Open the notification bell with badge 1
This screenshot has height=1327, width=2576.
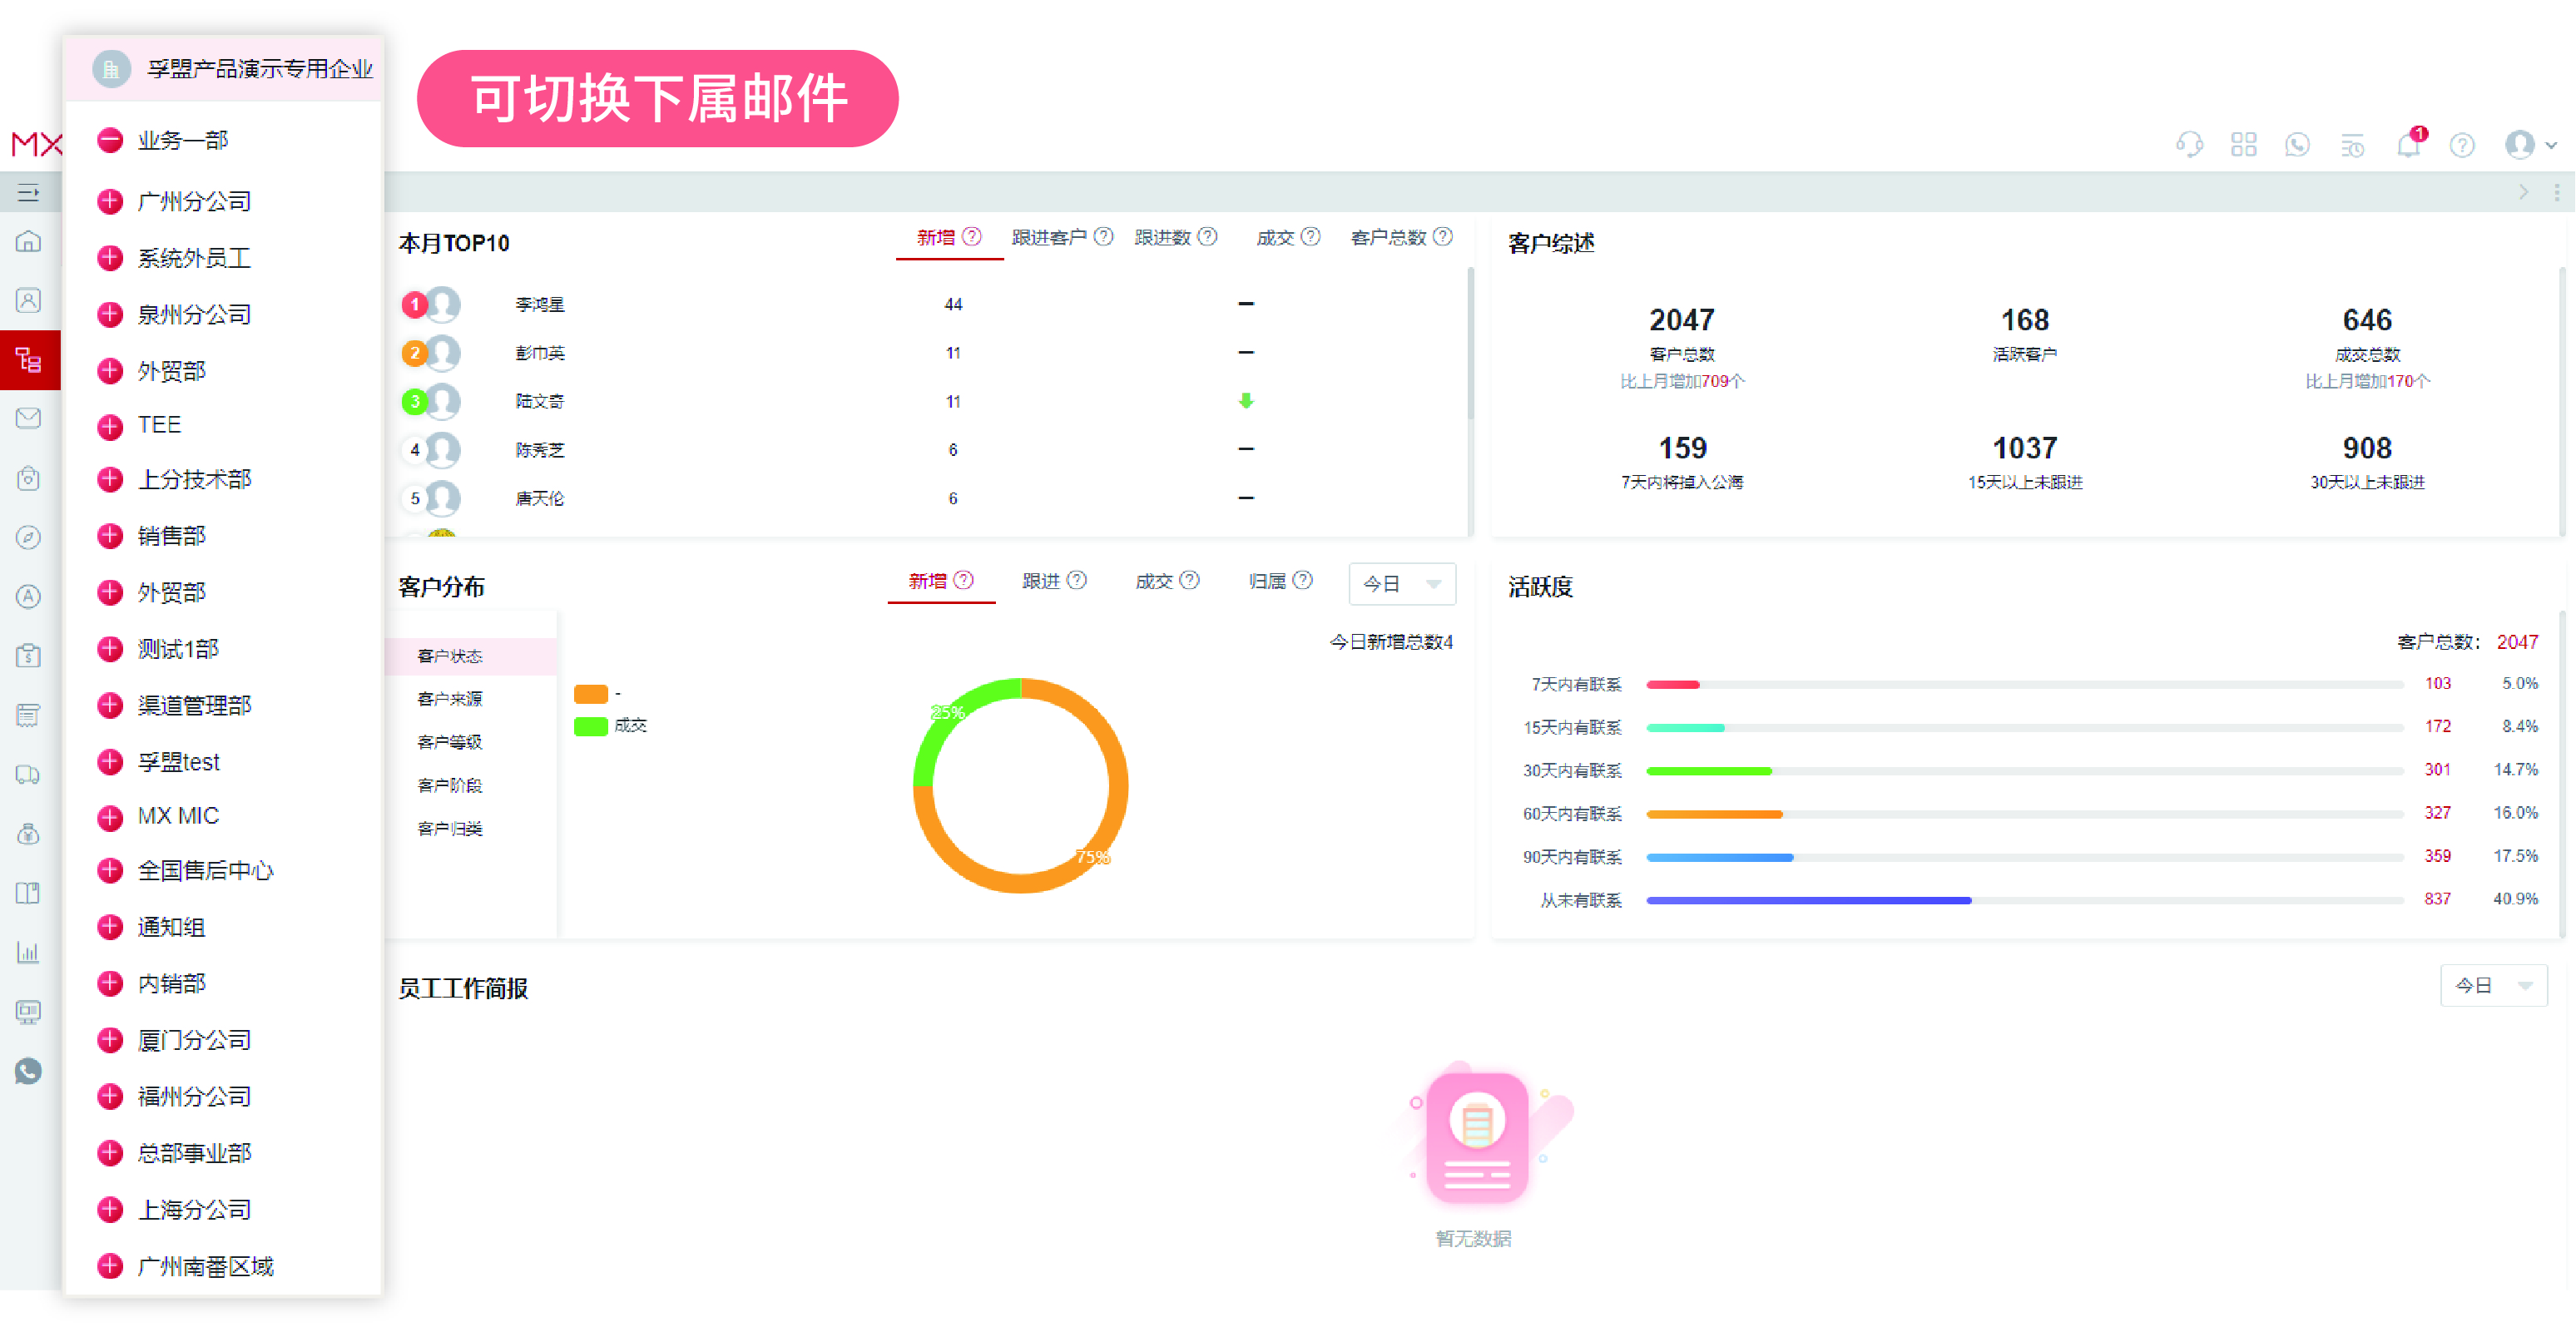point(2409,145)
